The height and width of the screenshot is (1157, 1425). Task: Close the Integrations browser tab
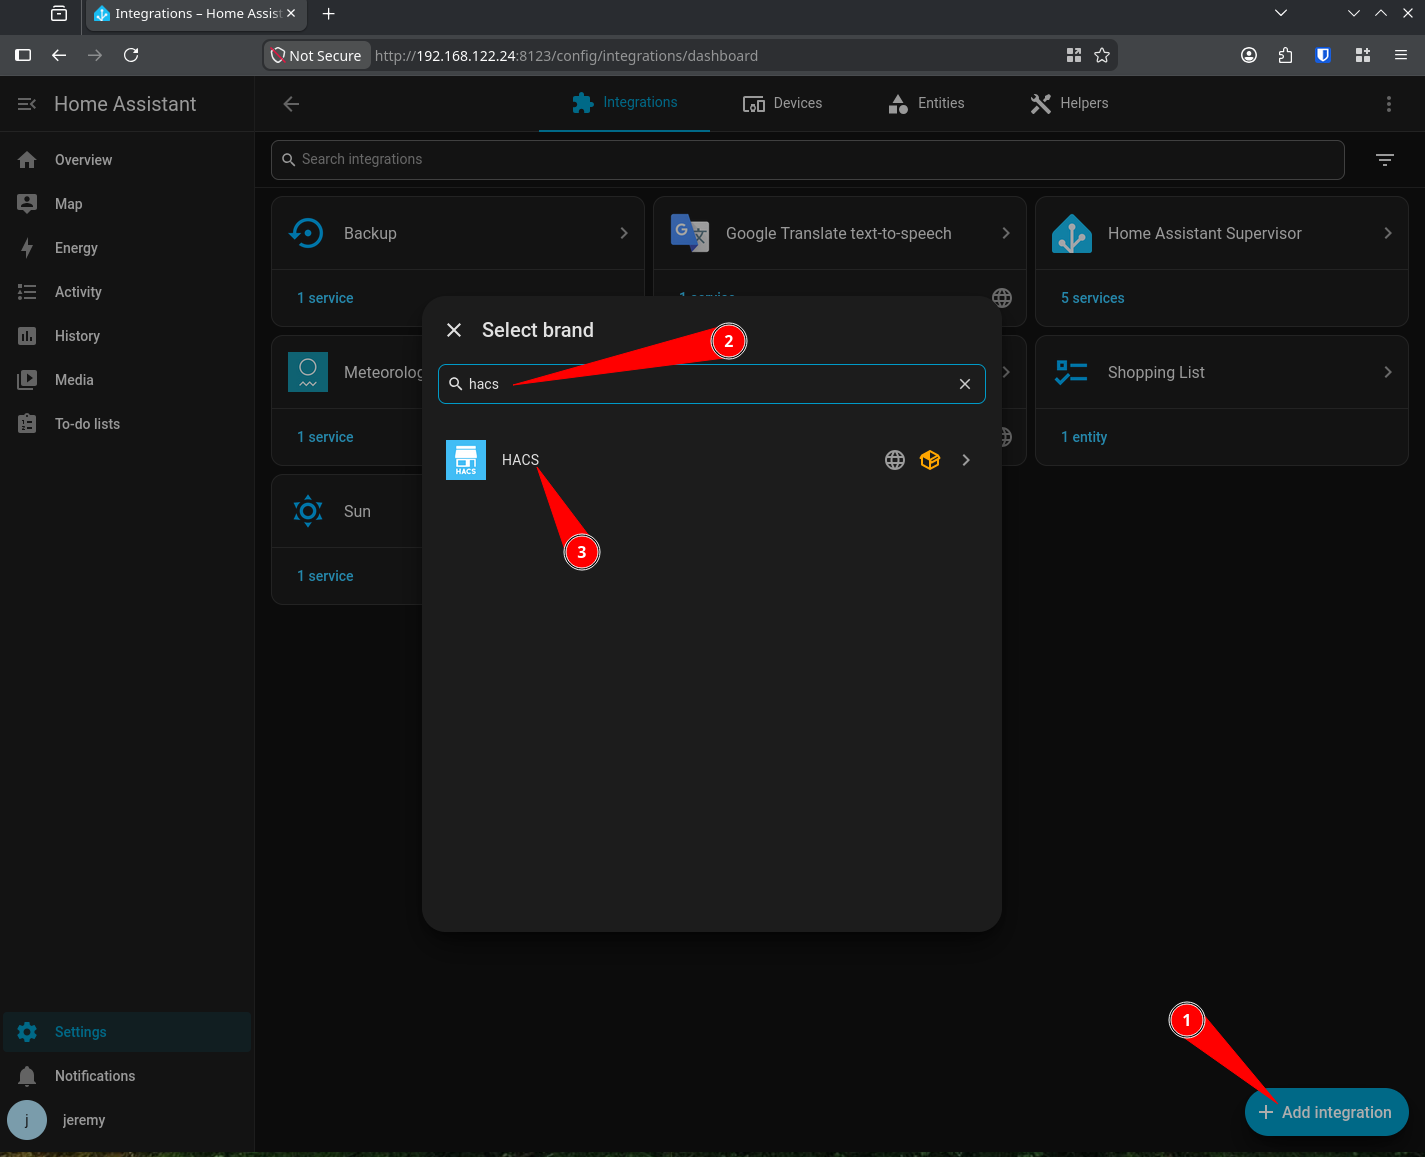pyautogui.click(x=291, y=13)
